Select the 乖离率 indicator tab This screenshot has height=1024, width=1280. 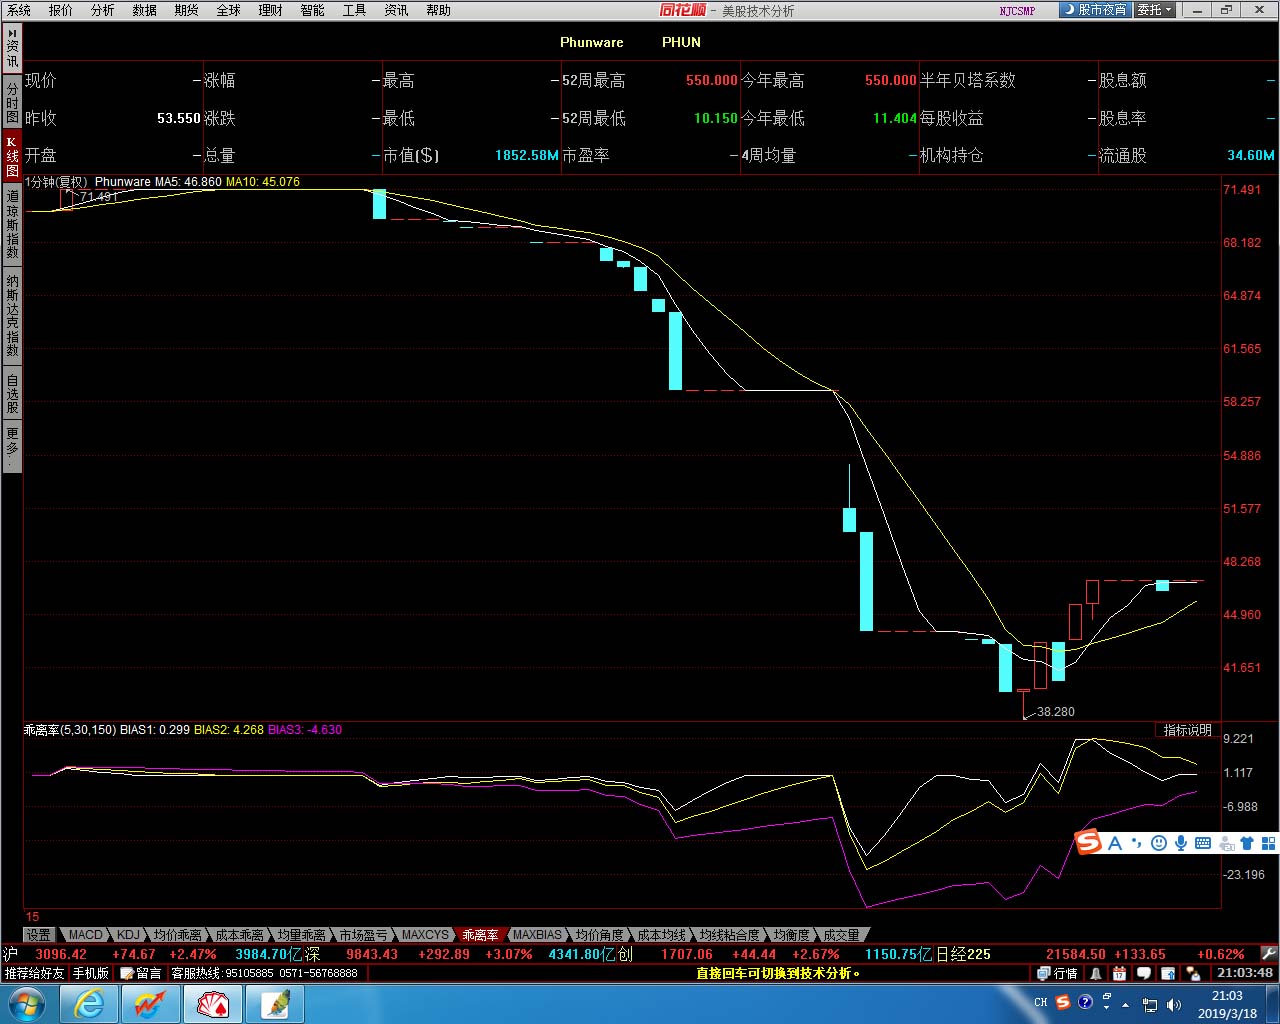click(480, 935)
